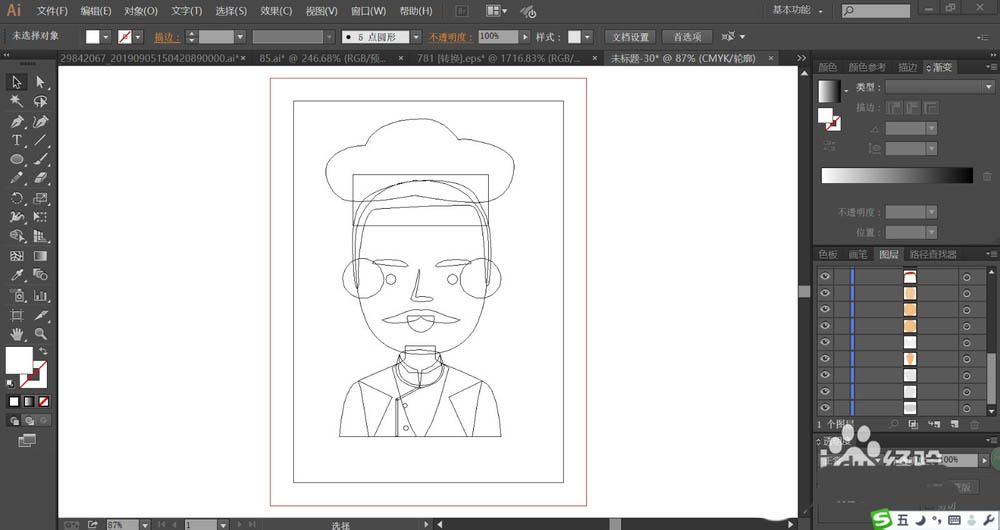Pick the Direct Selection tool

(40, 82)
